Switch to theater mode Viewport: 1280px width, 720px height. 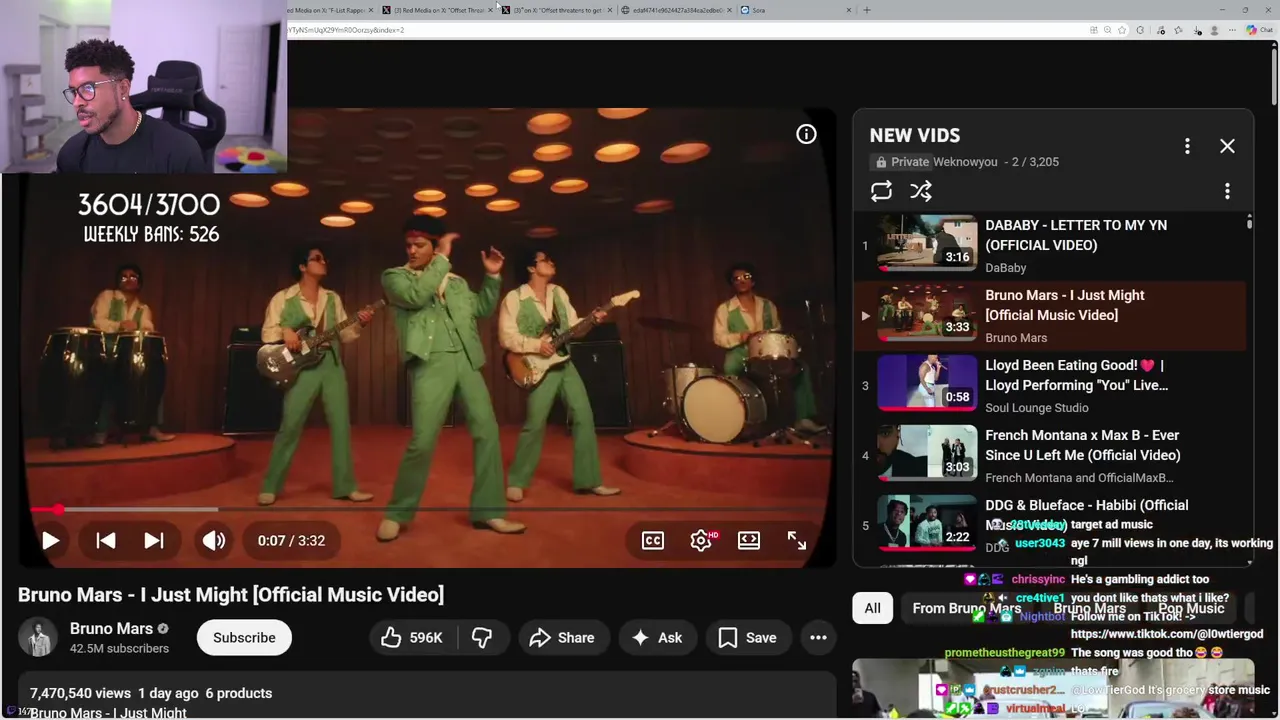coord(749,540)
